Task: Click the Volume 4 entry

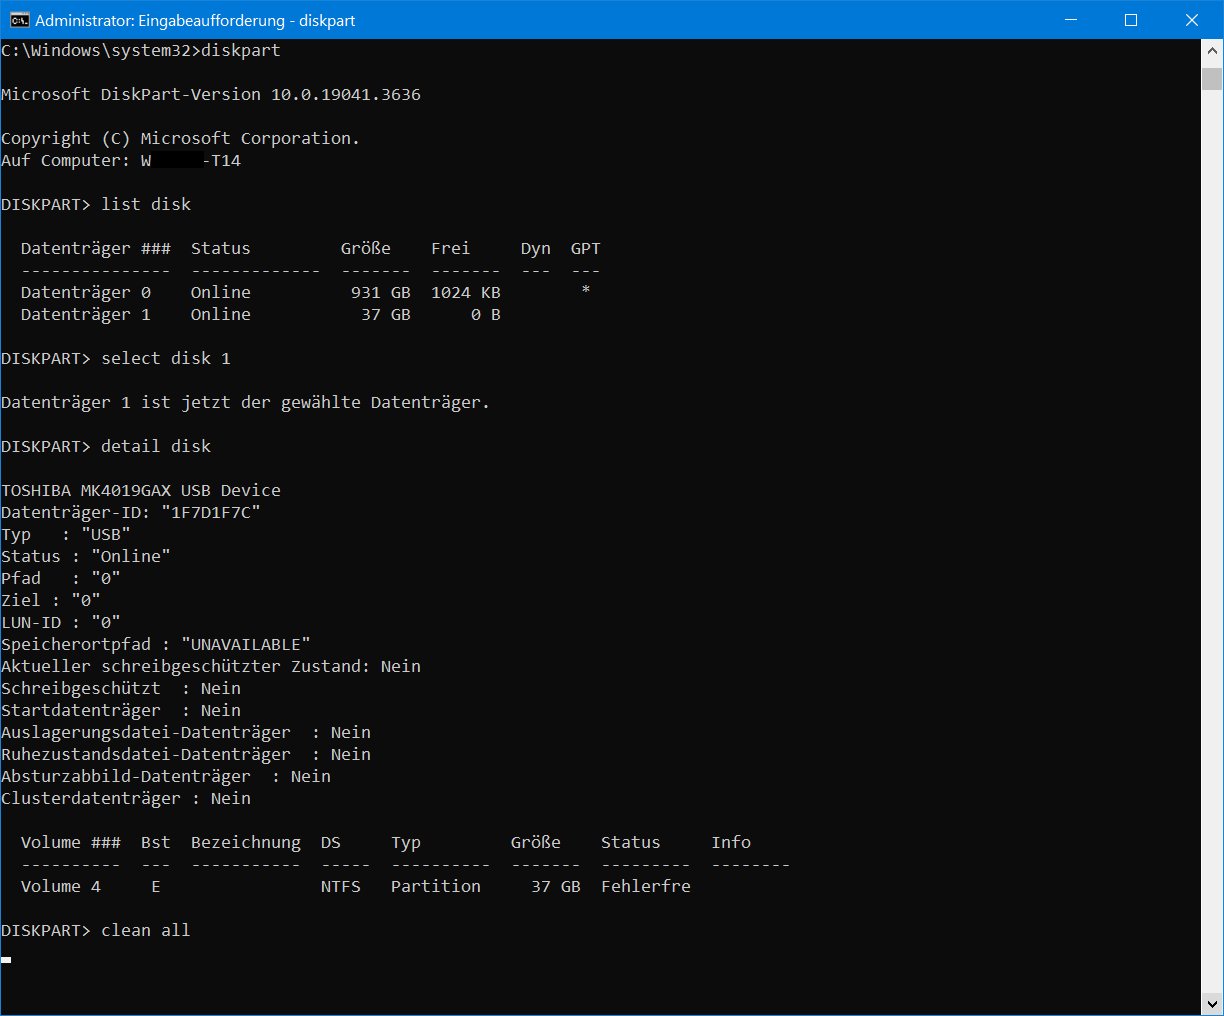Action: point(61,886)
